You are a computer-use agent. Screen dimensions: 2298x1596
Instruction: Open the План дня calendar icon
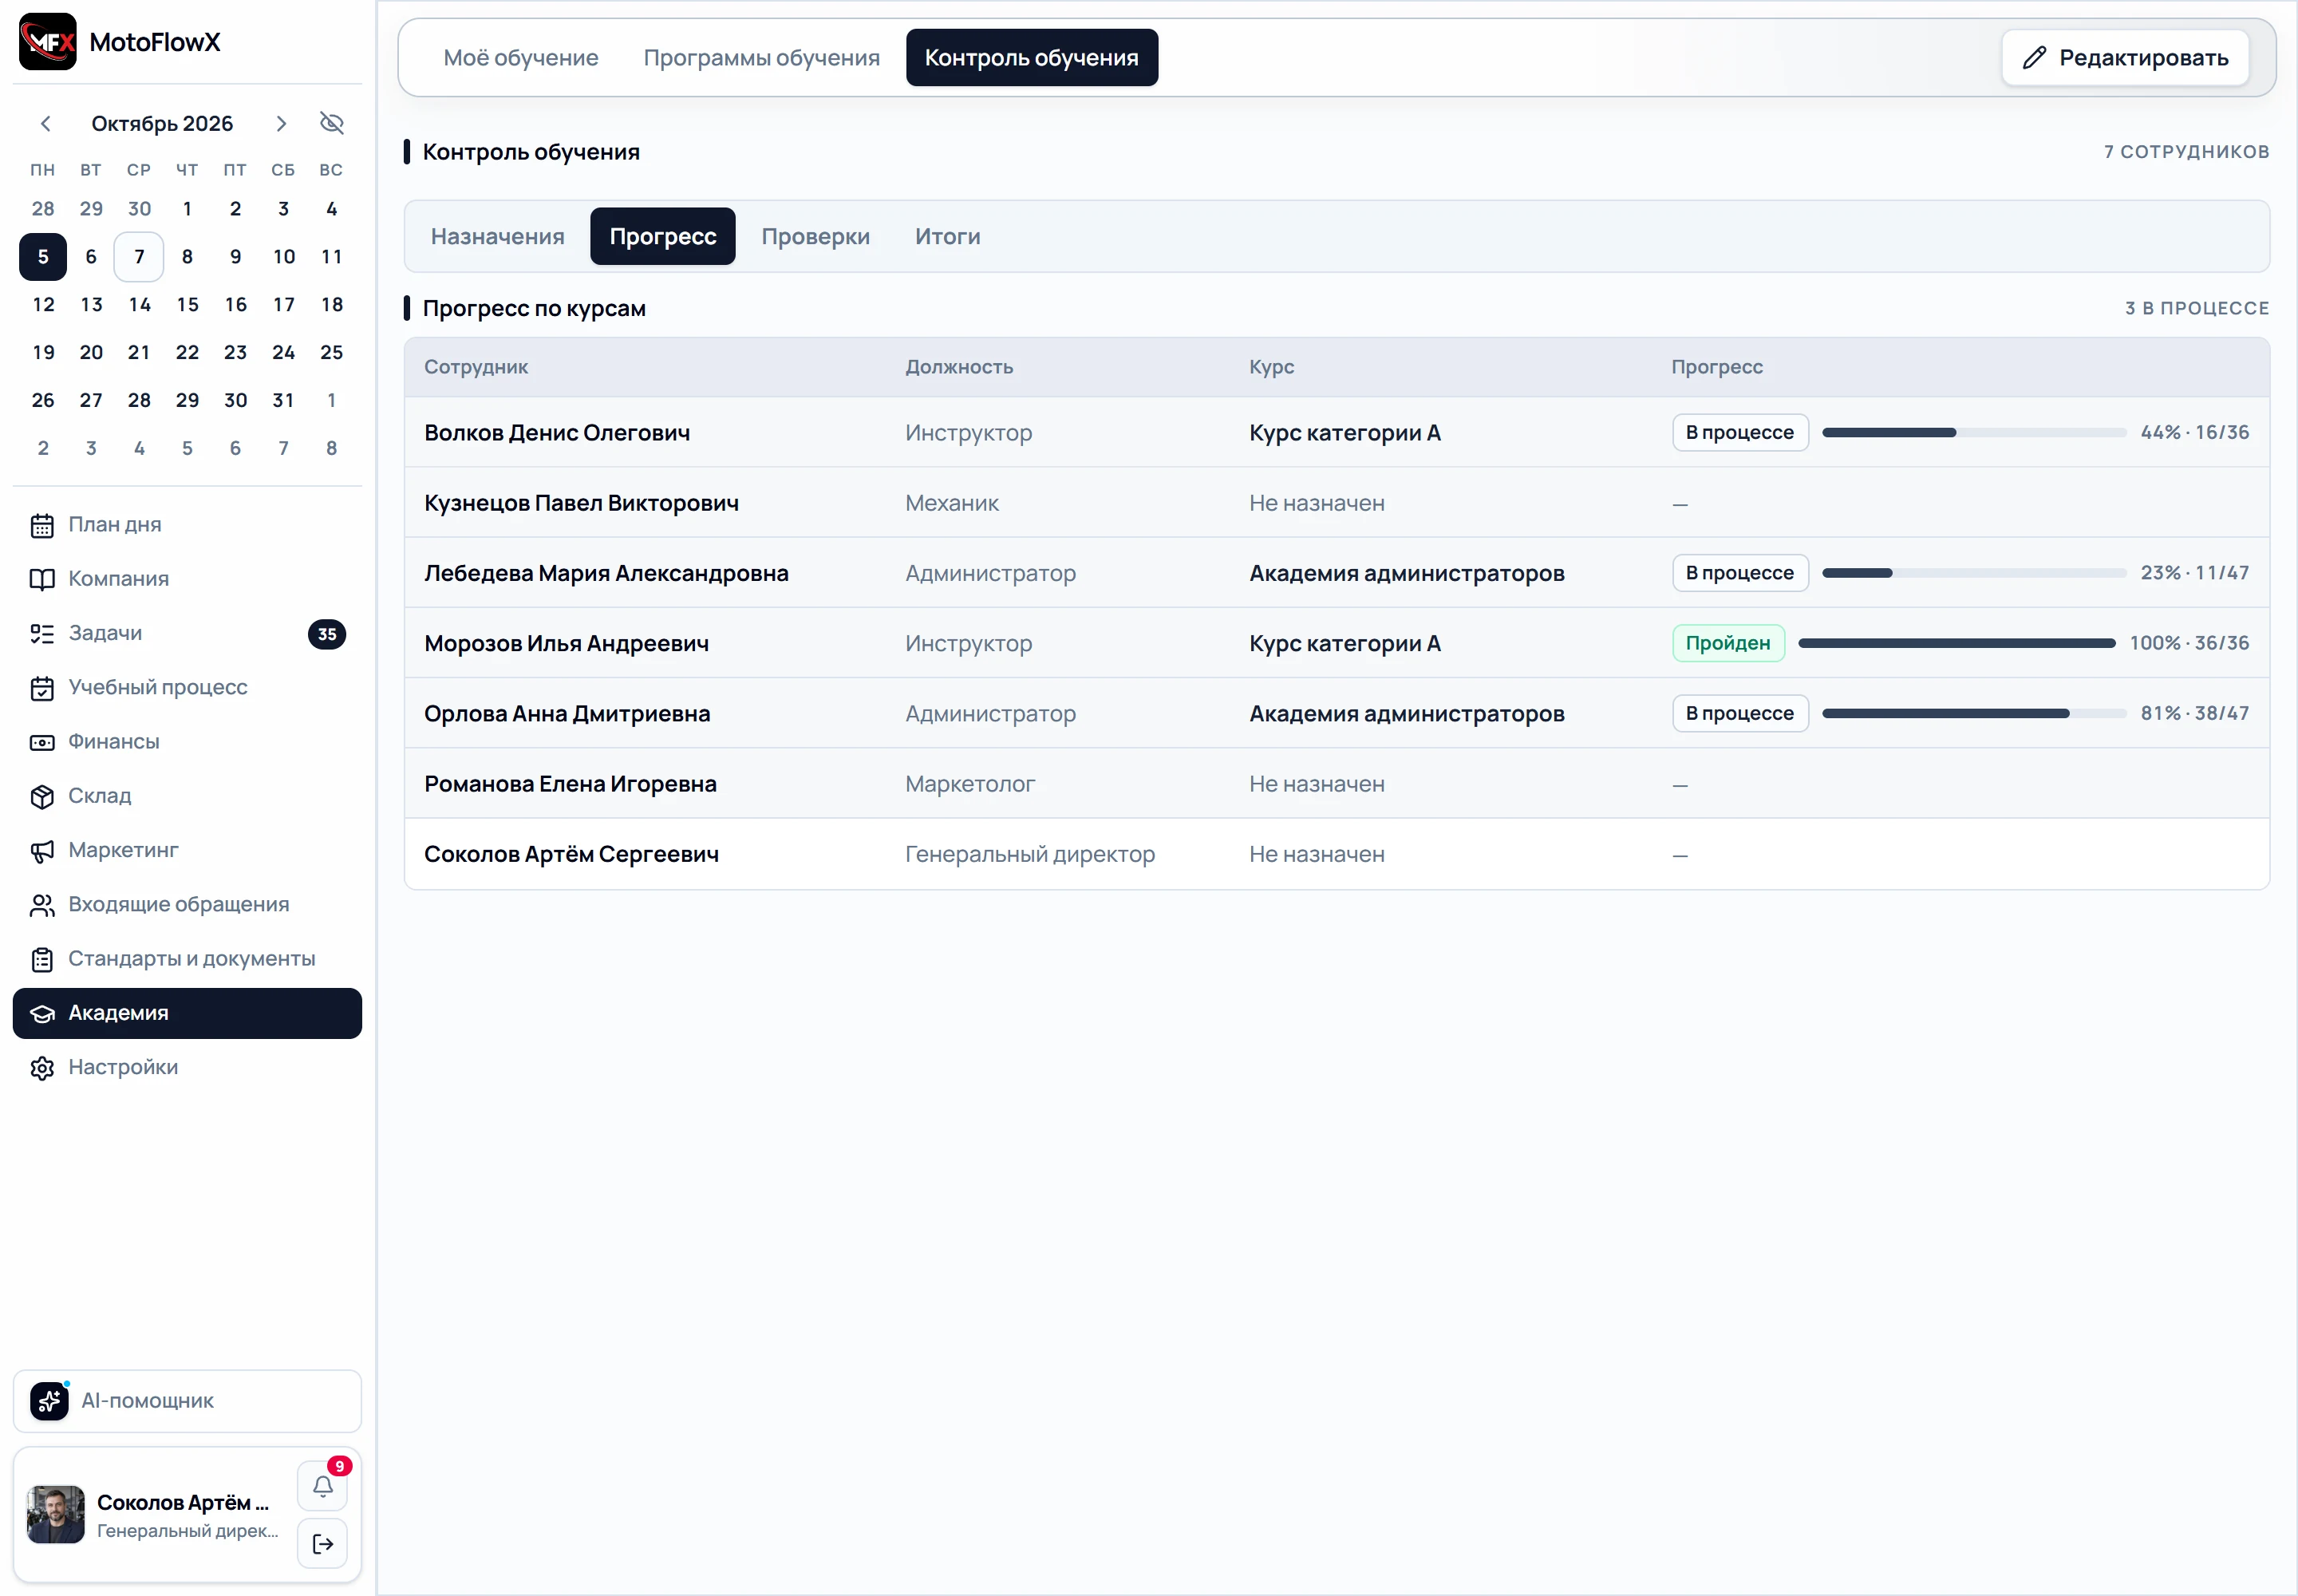coord(42,525)
